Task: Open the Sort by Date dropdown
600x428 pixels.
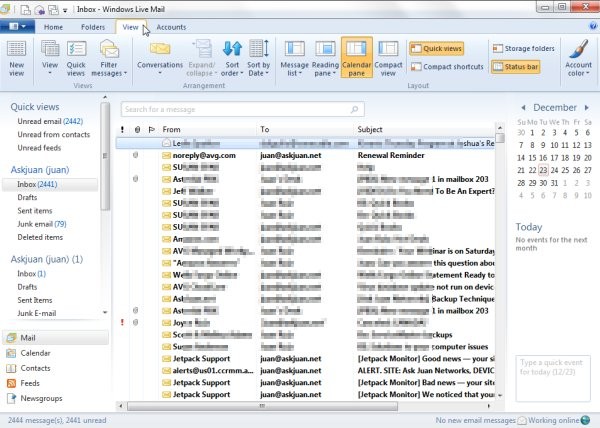Action: pos(258,59)
